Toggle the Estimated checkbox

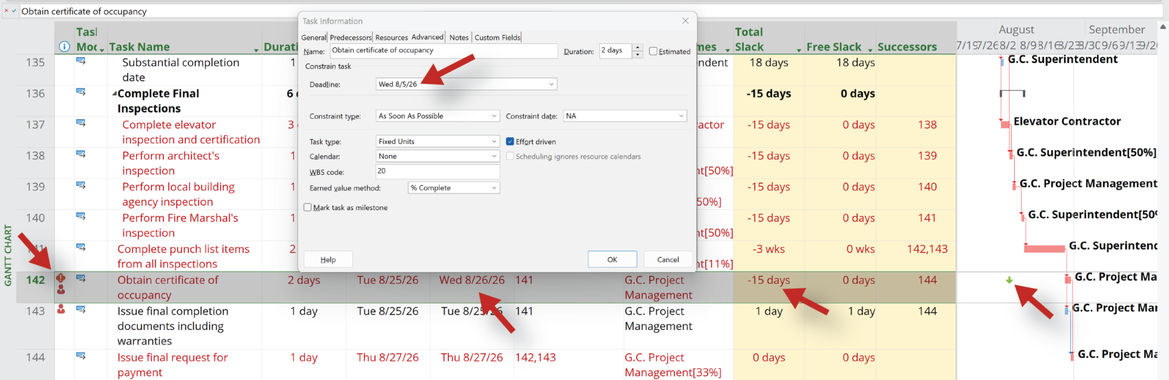pyautogui.click(x=654, y=51)
